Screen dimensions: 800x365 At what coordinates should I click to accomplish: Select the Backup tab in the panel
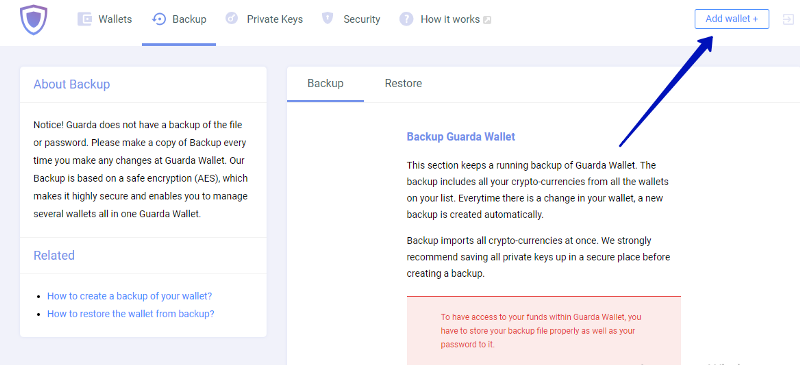(x=326, y=83)
